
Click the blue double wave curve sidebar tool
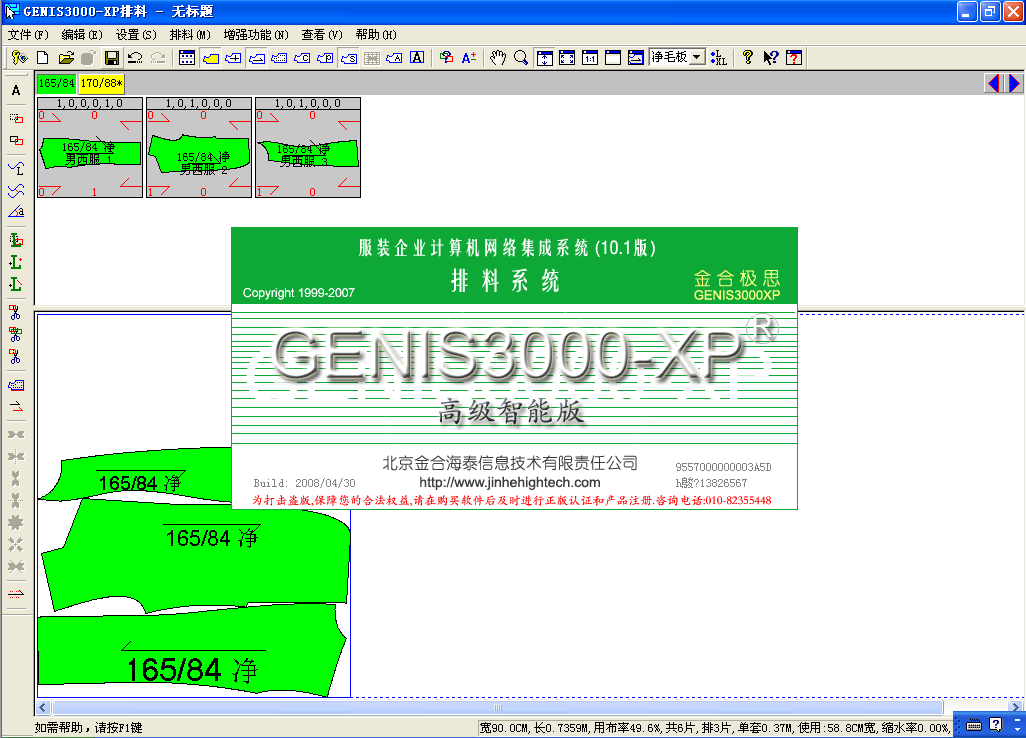16,190
